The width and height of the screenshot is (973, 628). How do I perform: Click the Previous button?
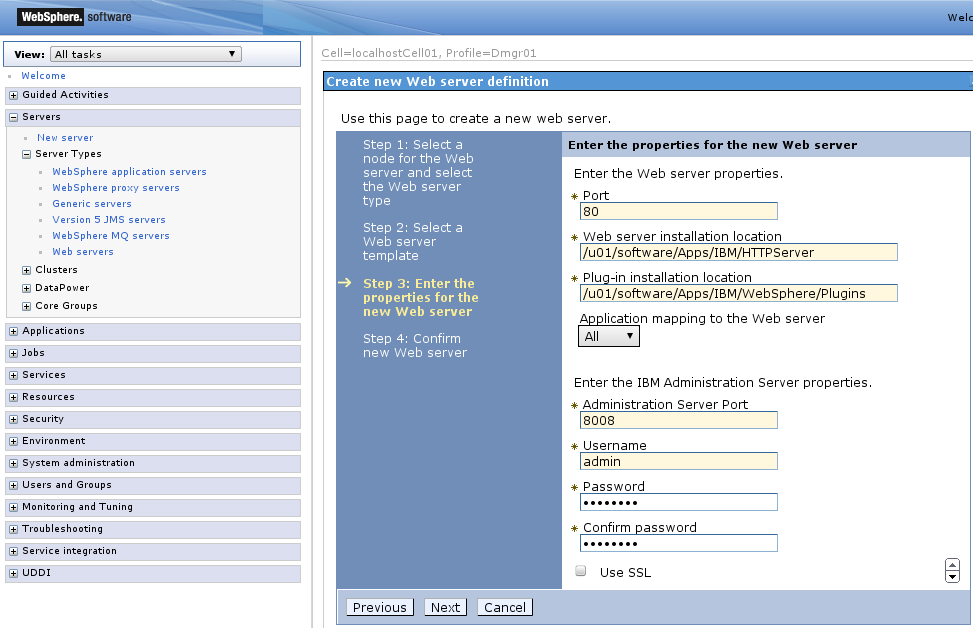pos(380,608)
